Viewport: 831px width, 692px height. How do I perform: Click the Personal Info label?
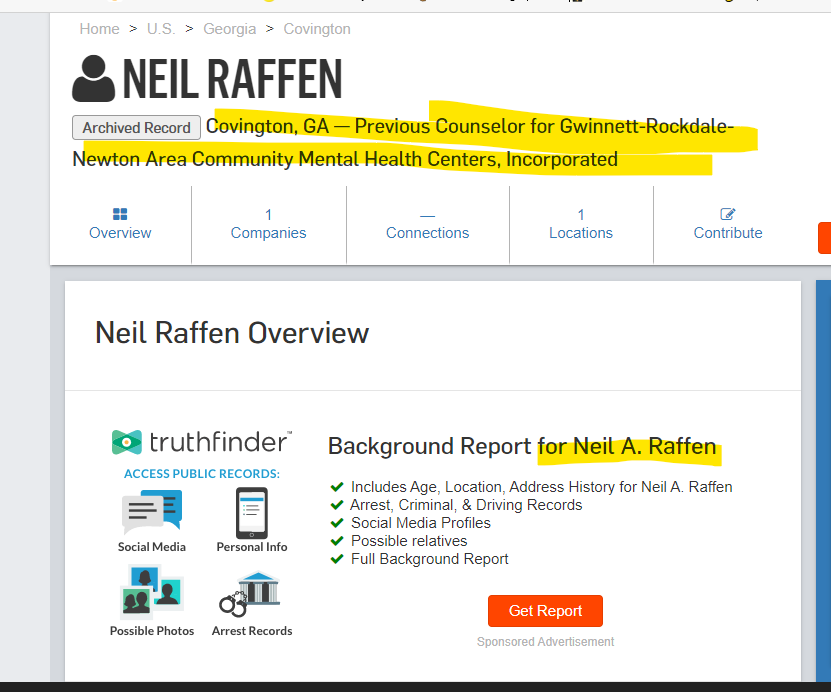(x=252, y=547)
